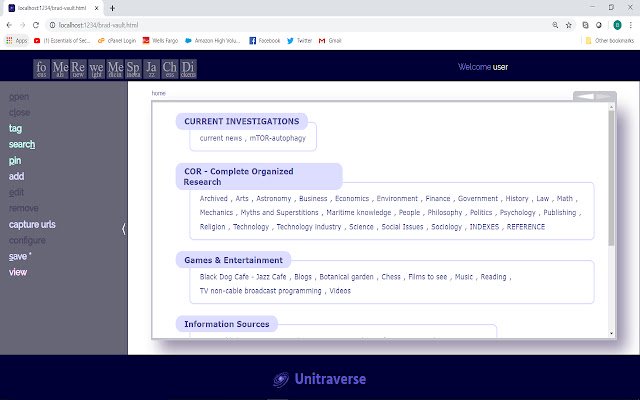The image size is (640, 400).
Task: Open the 'Myths and Superstitions' topic
Action: coord(280,213)
